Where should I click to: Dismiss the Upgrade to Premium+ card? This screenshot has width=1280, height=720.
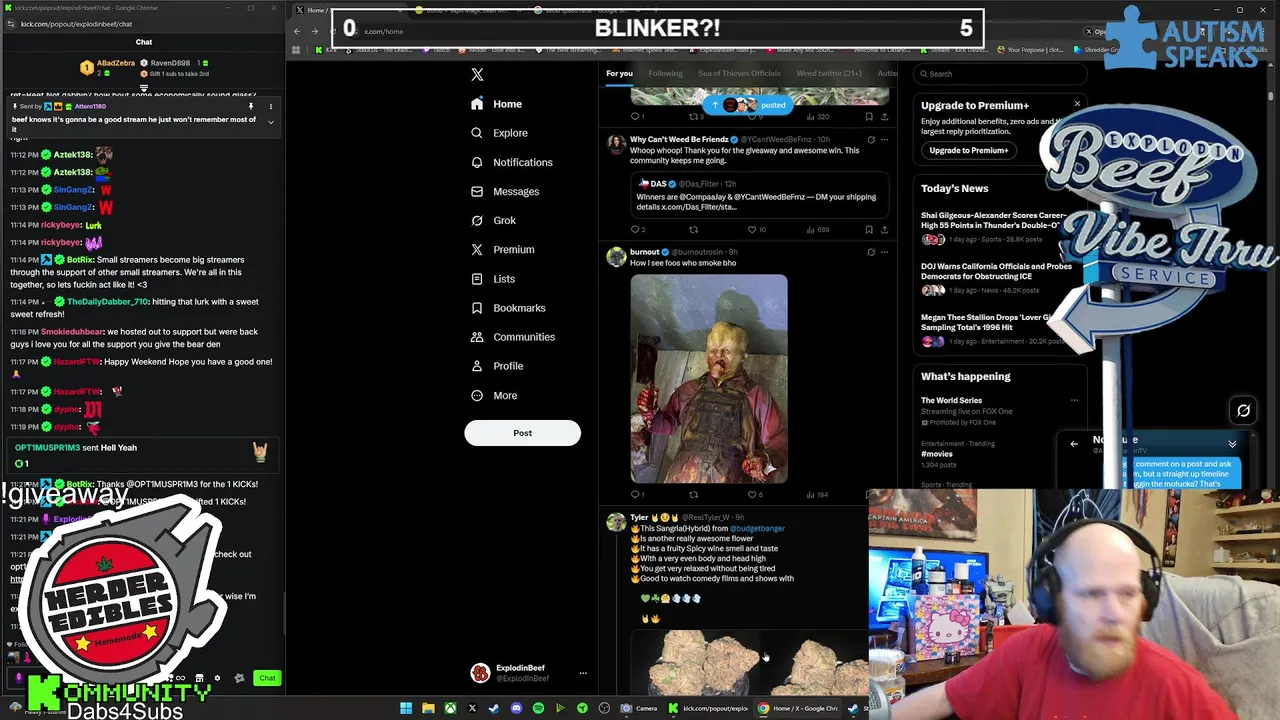[x=1077, y=104]
